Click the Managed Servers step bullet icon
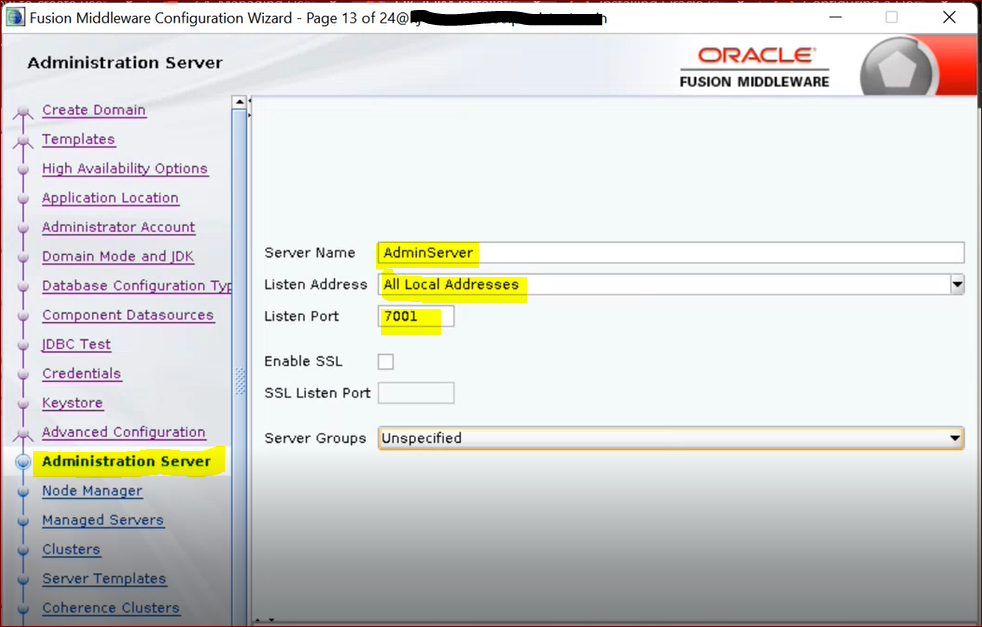The image size is (982, 627). click(23, 521)
